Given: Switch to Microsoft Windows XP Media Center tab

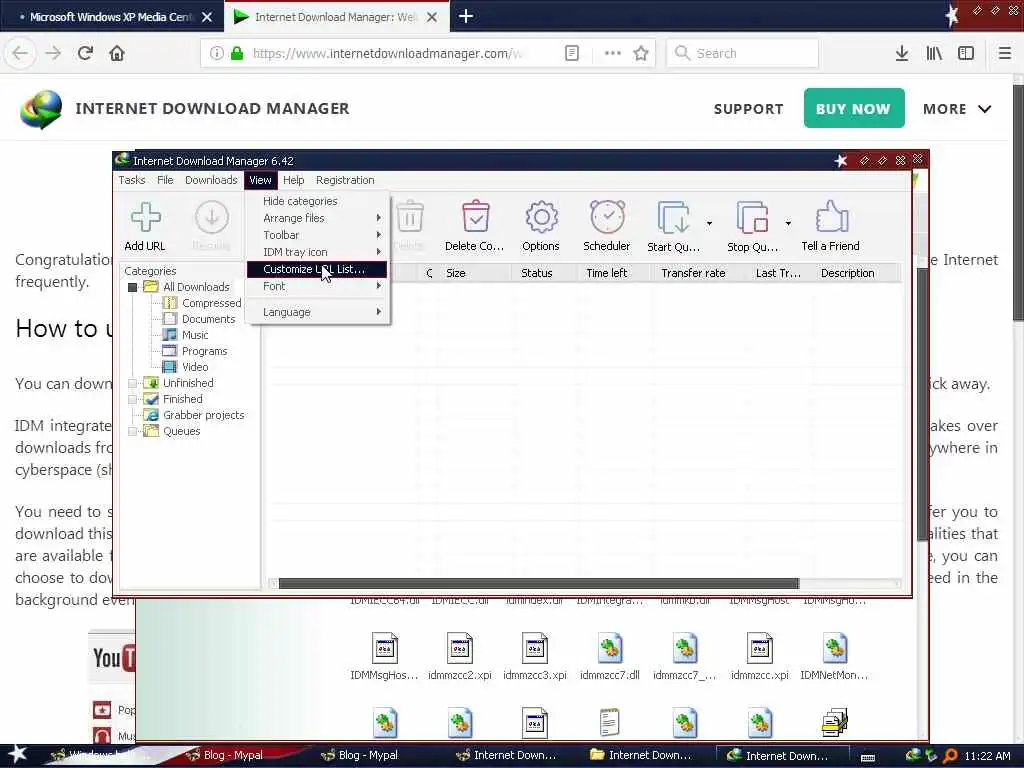Looking at the screenshot, I should (111, 16).
